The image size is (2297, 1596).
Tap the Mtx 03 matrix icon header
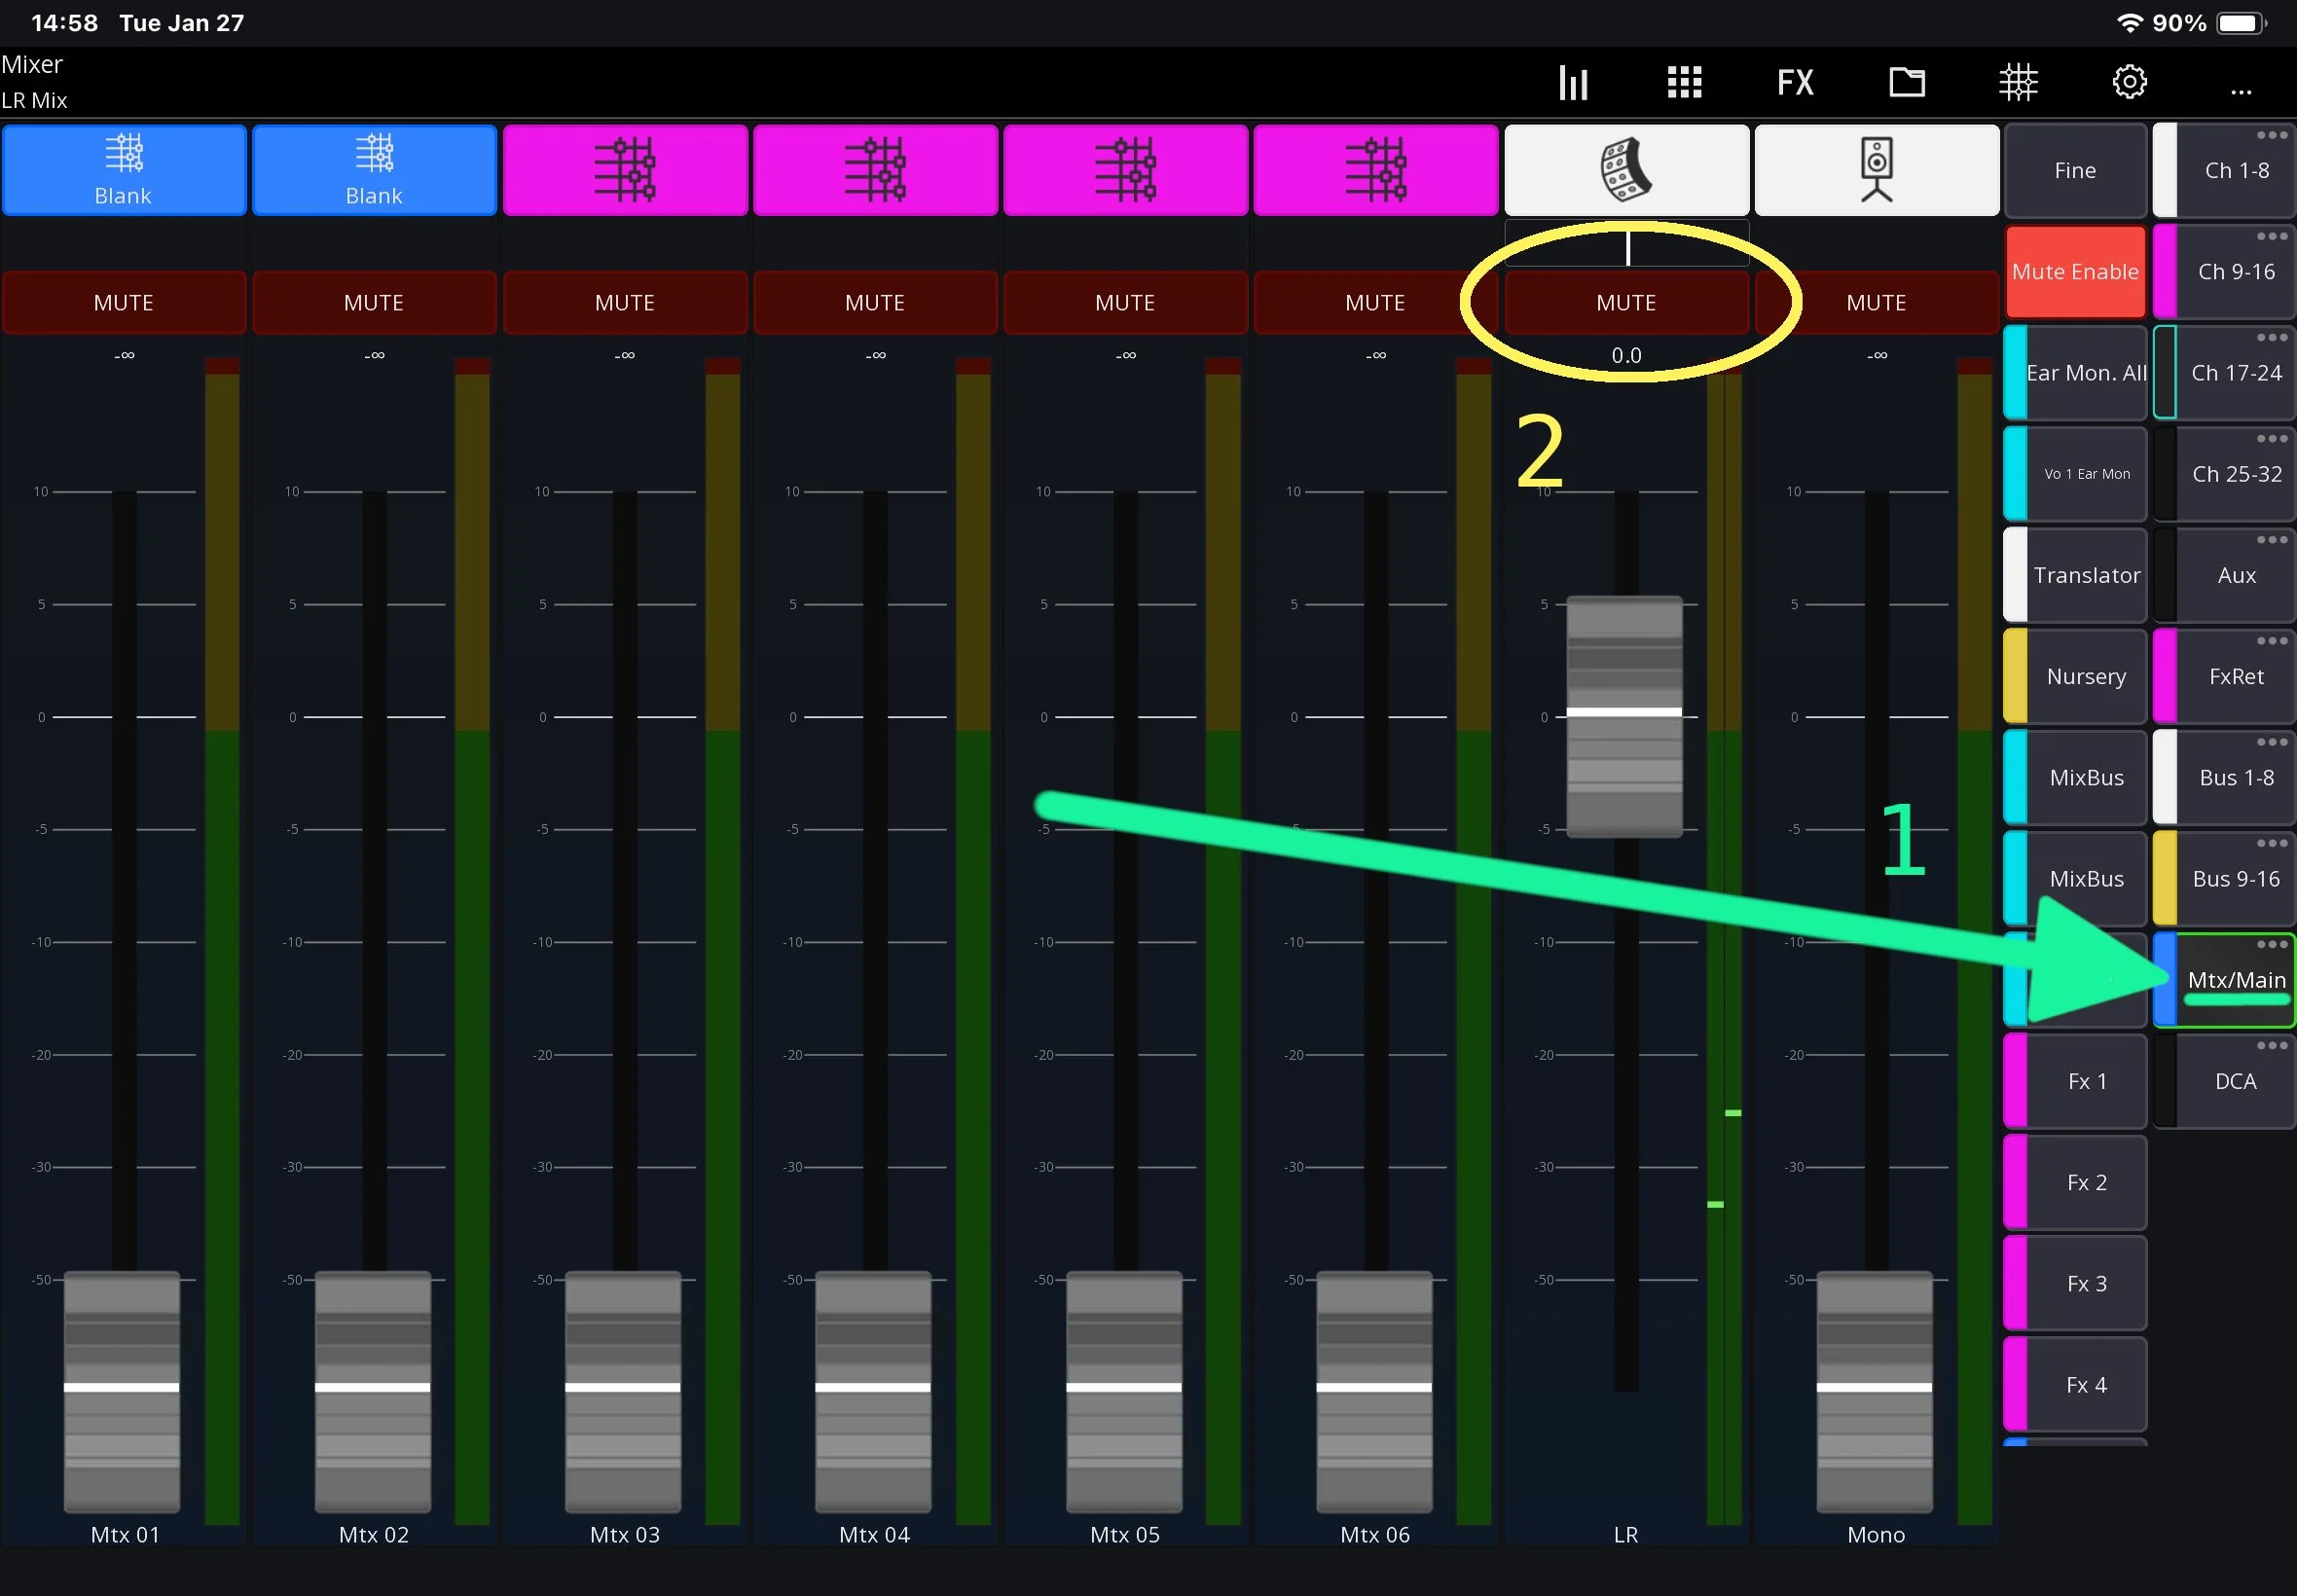coord(625,170)
